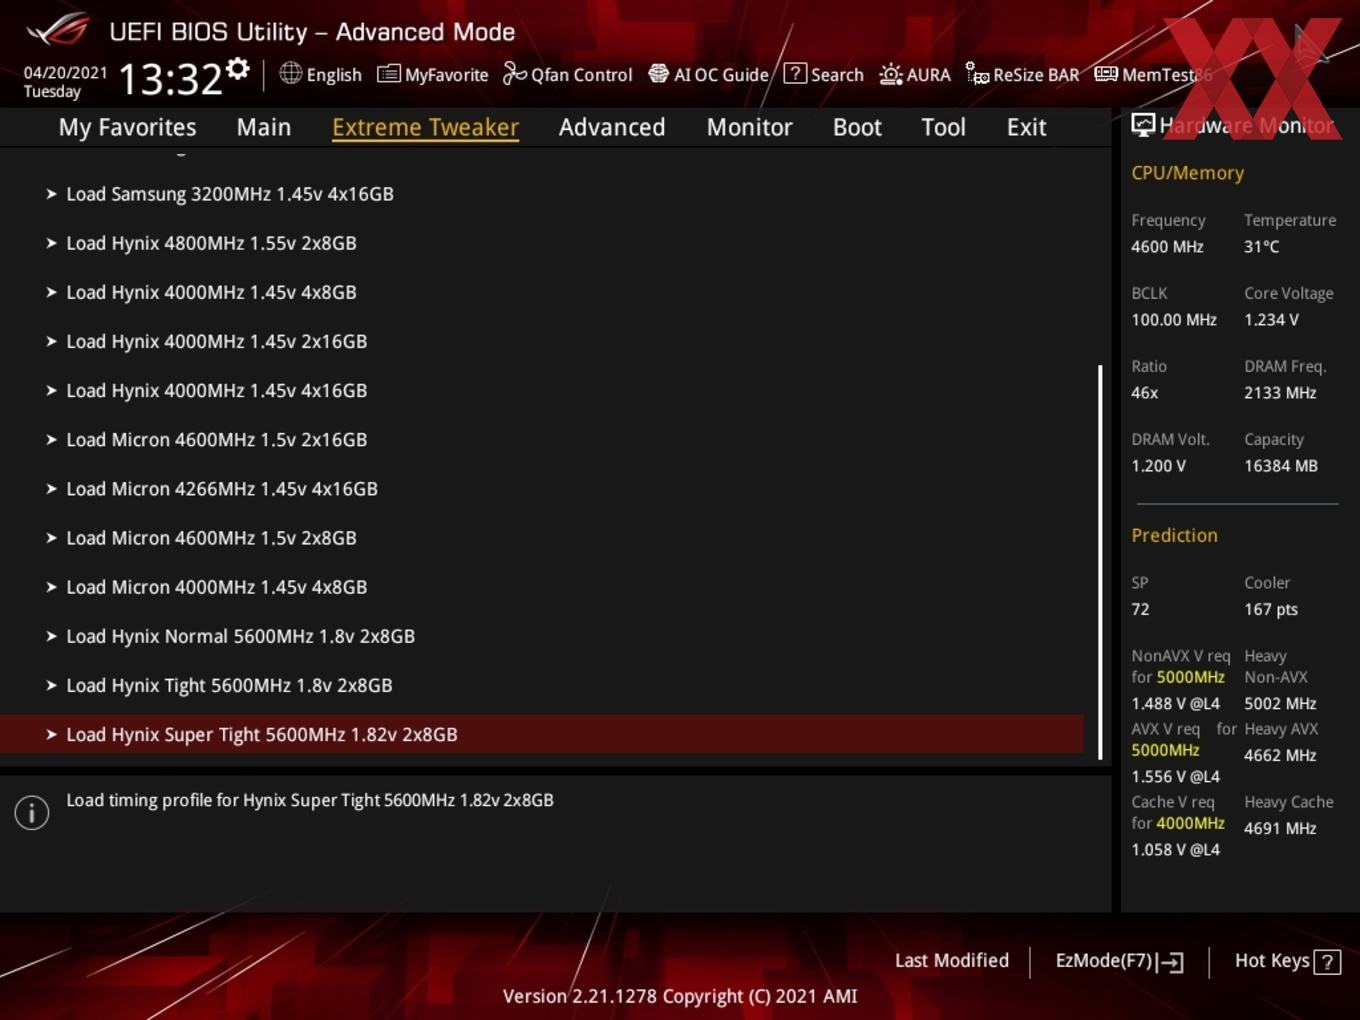1360x1020 pixels.
Task: Open the Exit tab
Action: pyautogui.click(x=1026, y=127)
